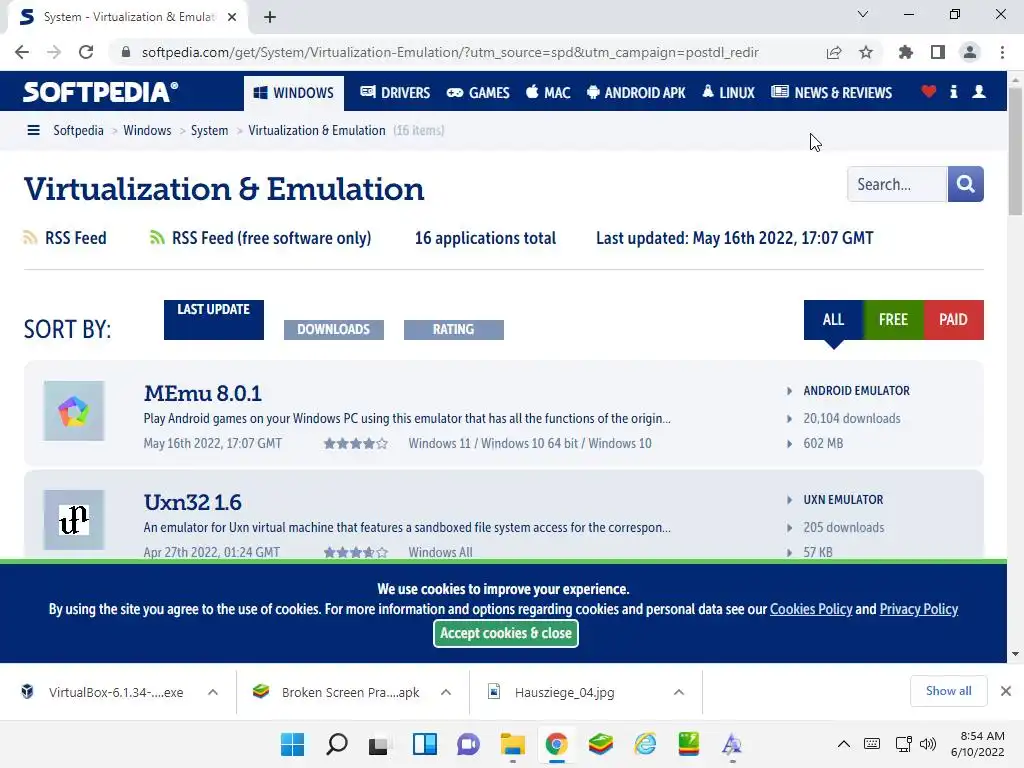
Task: Sort by LAST UPDATE
Action: (214, 319)
